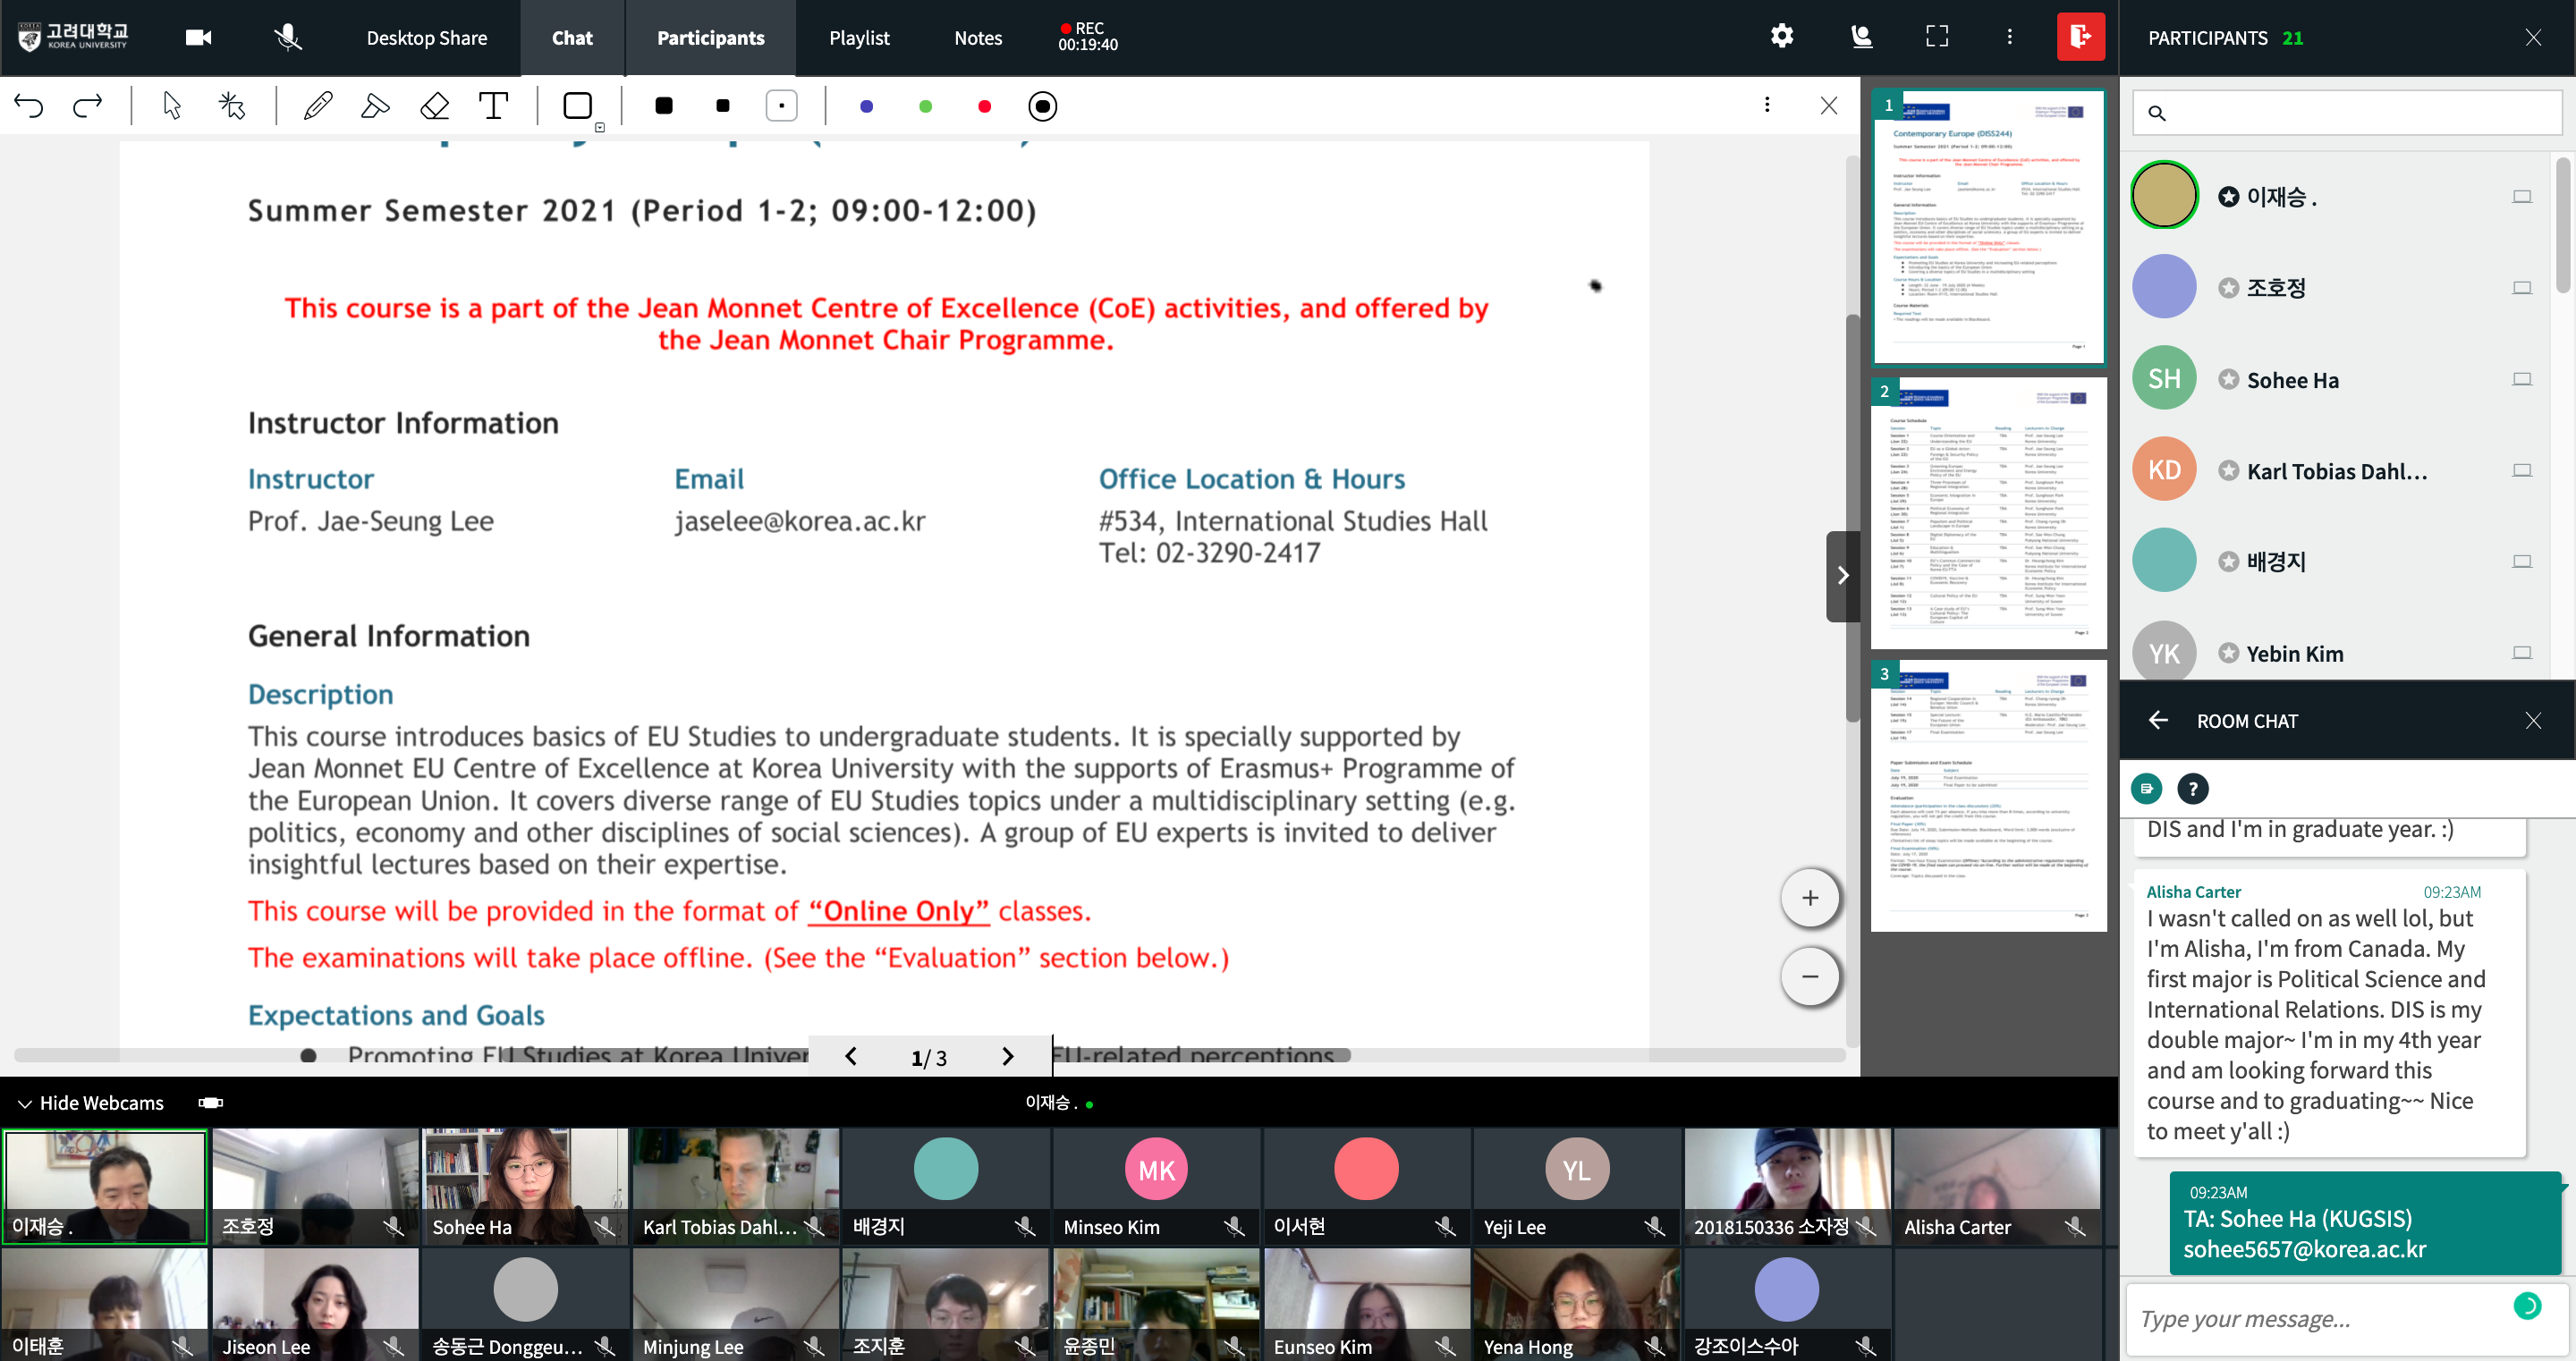
Task: Open the Settings gear icon
Action: [1781, 37]
